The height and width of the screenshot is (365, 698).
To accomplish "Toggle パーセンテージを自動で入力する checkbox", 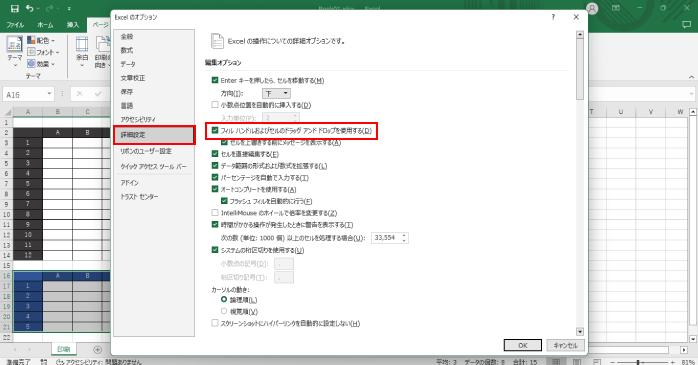I will click(215, 177).
